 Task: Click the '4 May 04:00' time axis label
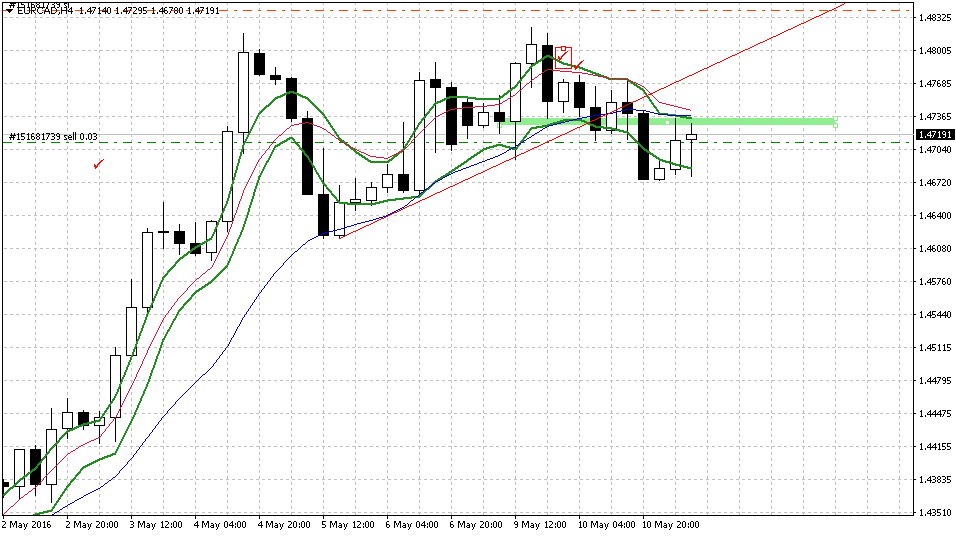219,524
